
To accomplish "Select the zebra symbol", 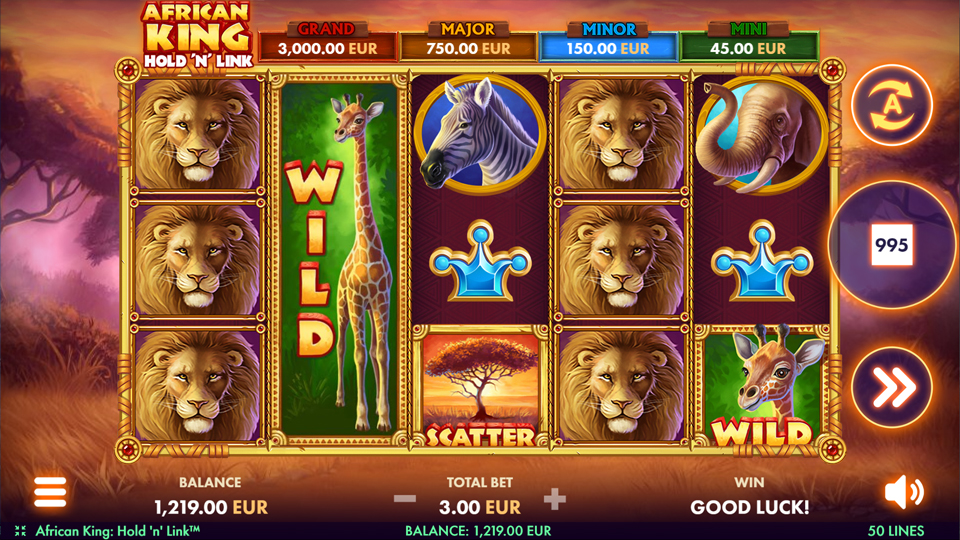I will [x=480, y=135].
